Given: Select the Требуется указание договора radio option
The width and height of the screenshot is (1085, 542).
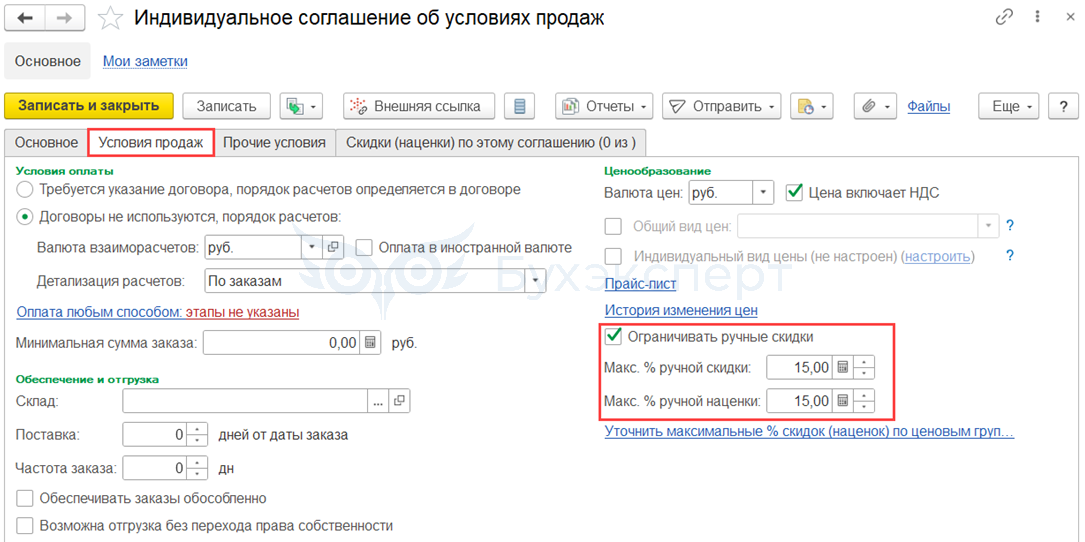Looking at the screenshot, I should pyautogui.click(x=25, y=188).
